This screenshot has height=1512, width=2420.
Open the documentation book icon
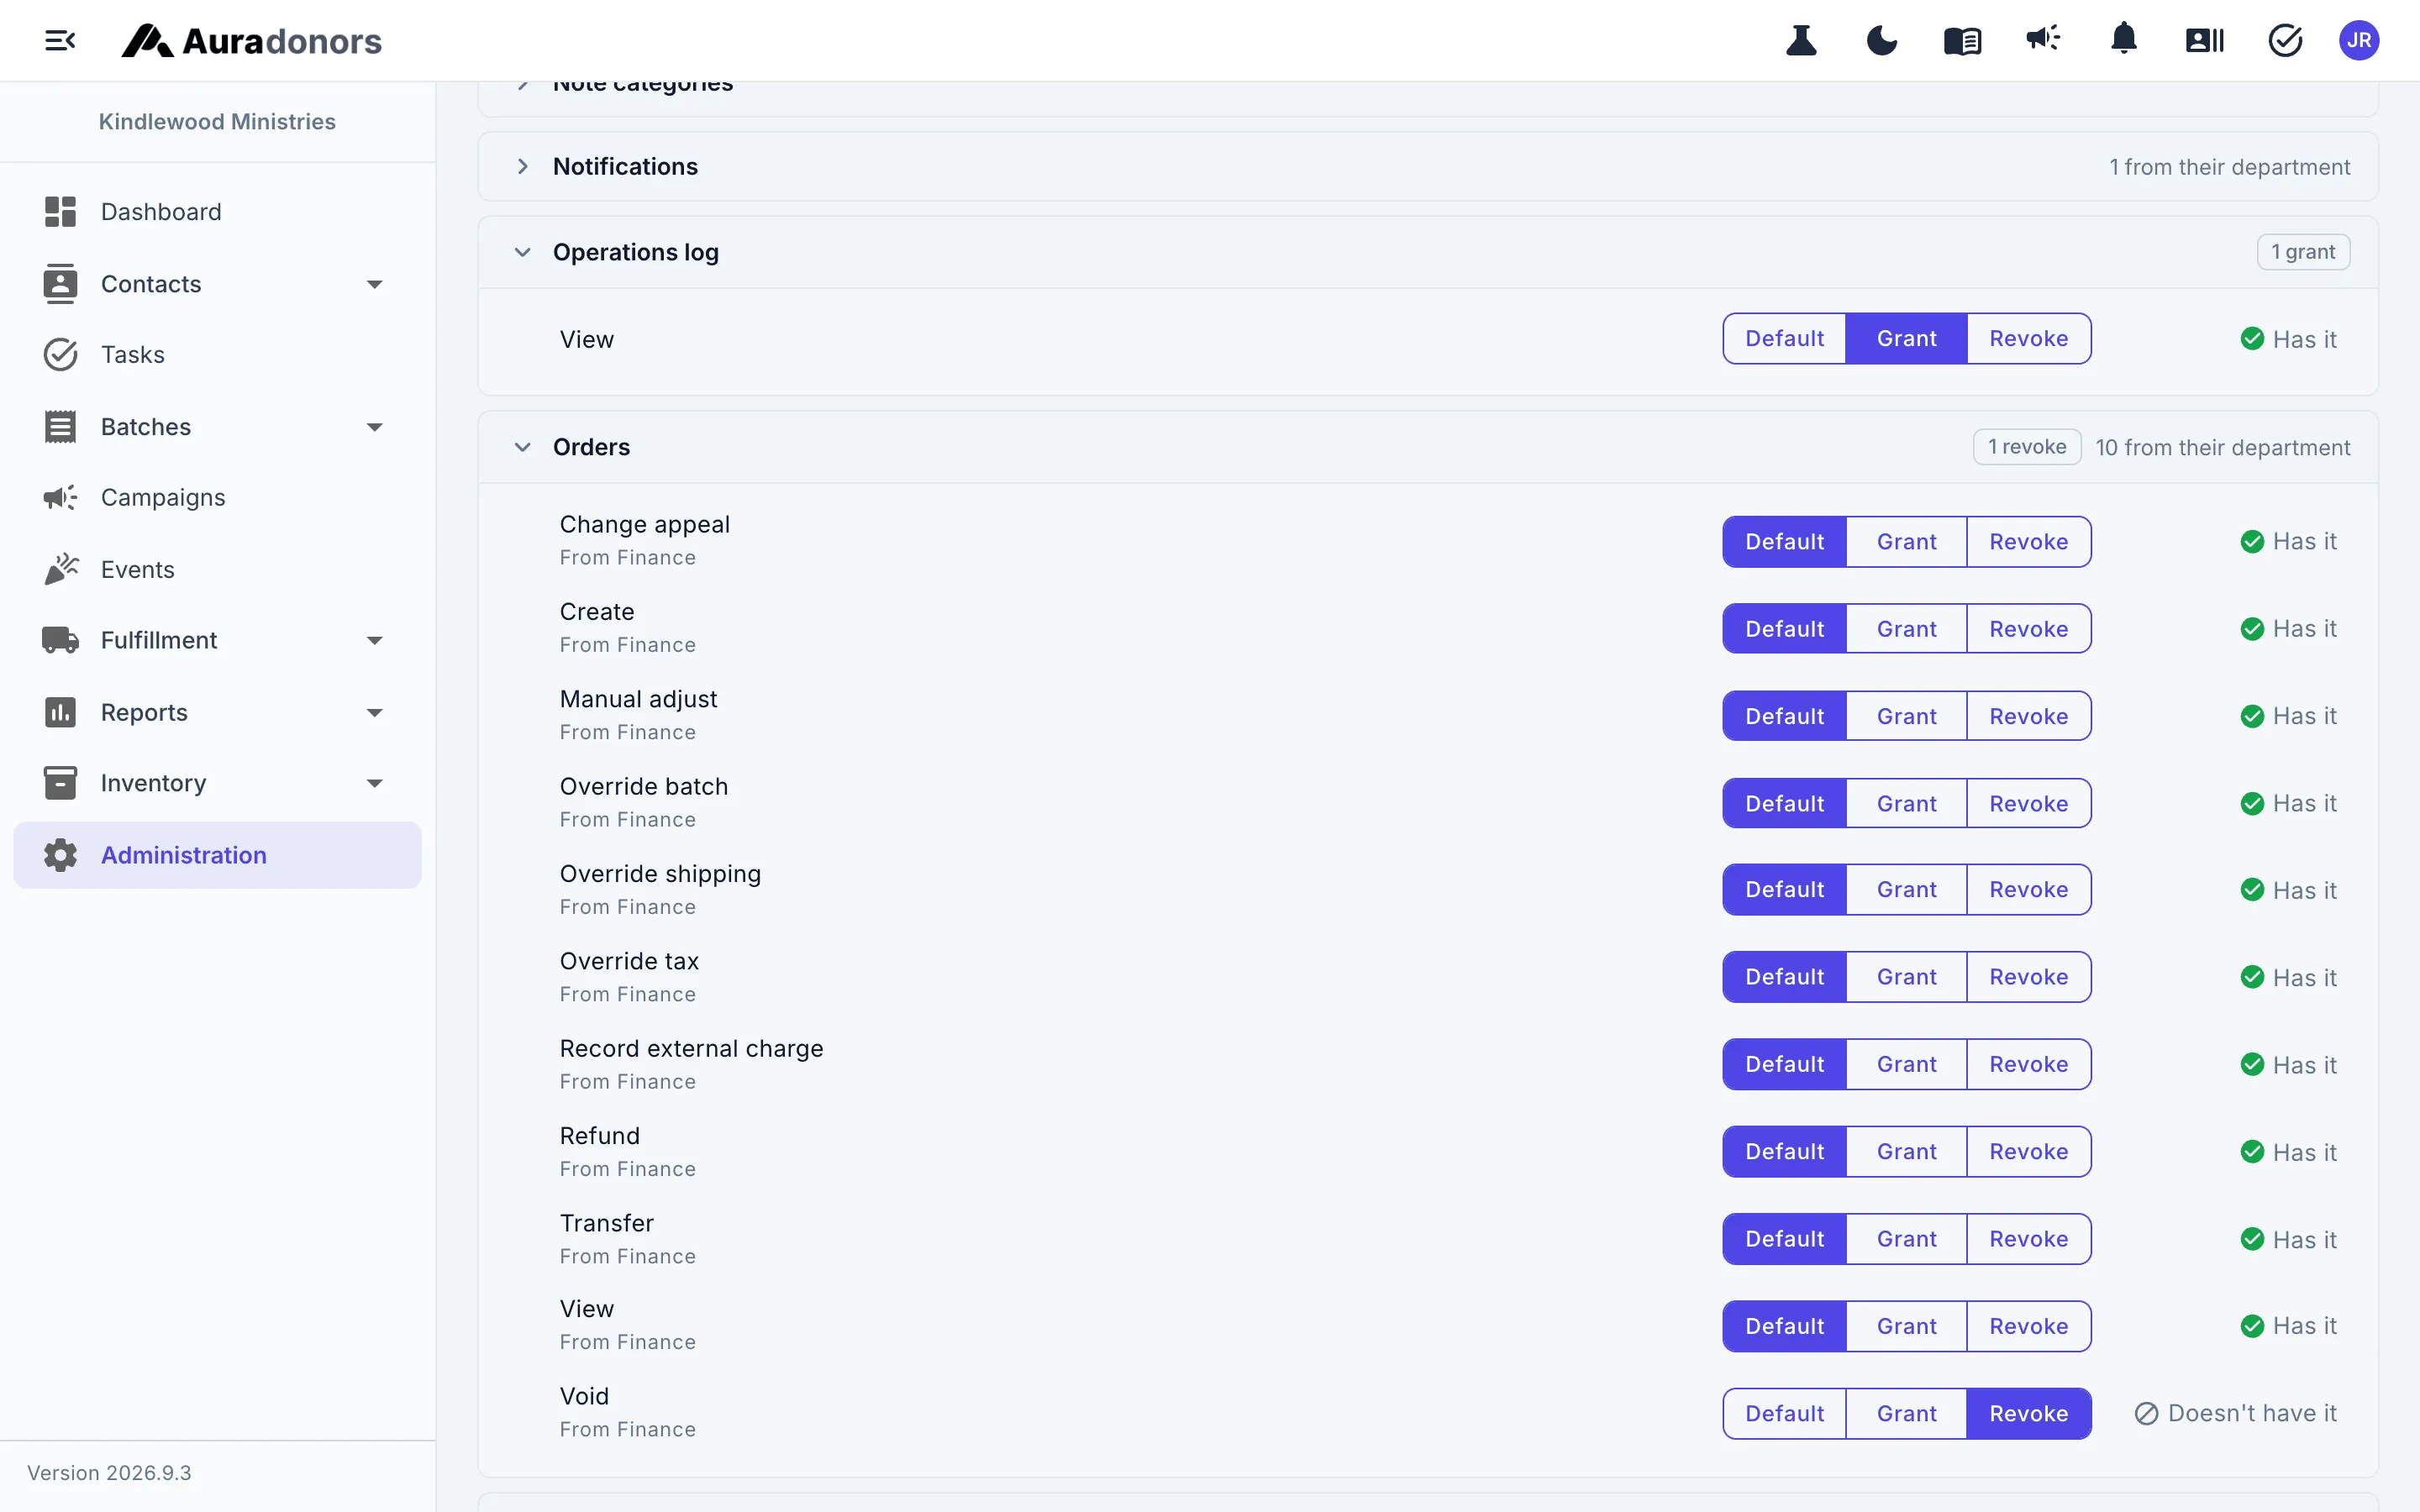[x=1962, y=41]
